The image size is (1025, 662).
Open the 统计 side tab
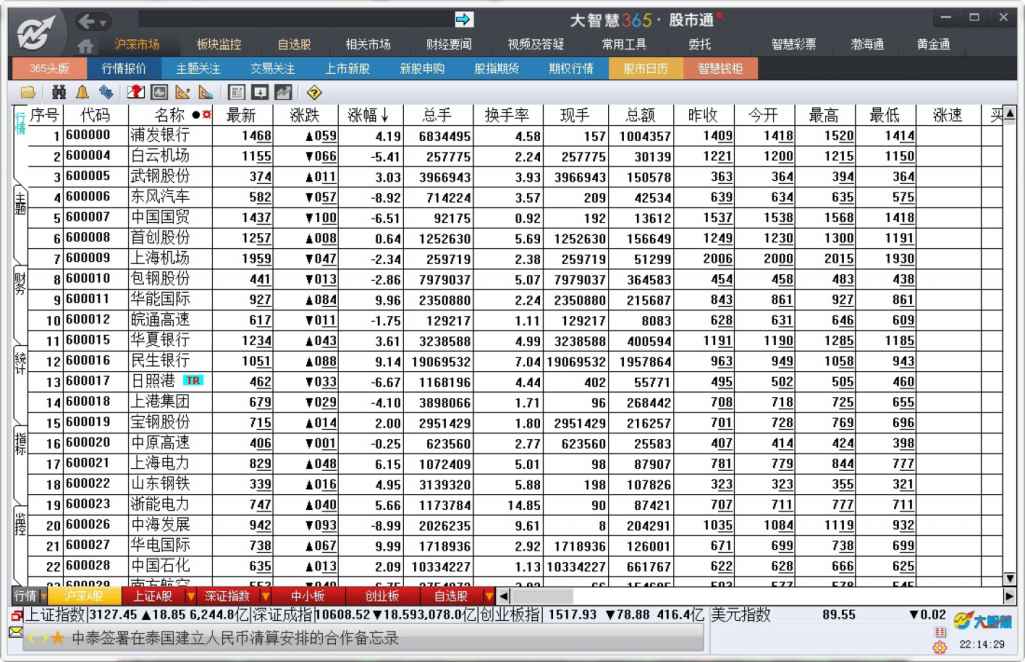click(20, 363)
